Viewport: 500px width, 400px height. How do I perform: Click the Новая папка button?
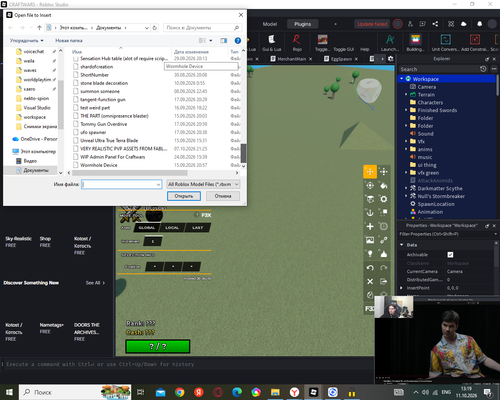(69, 41)
